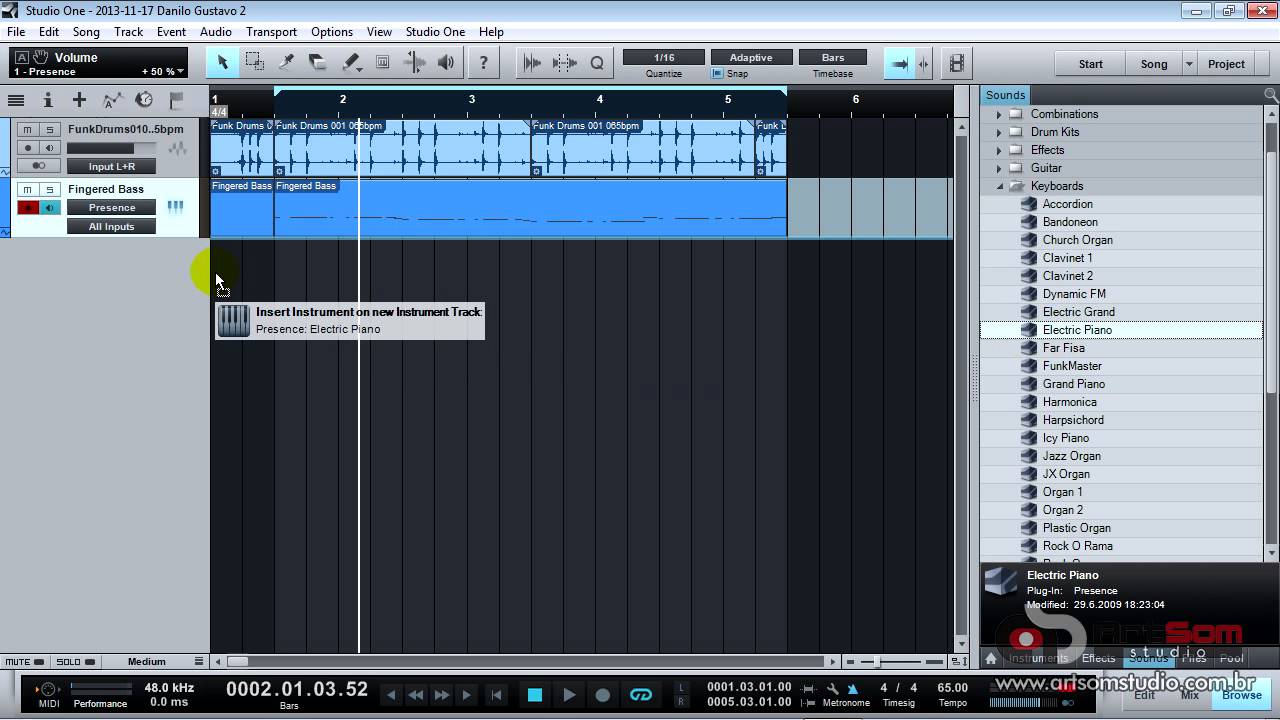Mute the FunkDrums track
This screenshot has height=720, width=1280.
[28, 129]
